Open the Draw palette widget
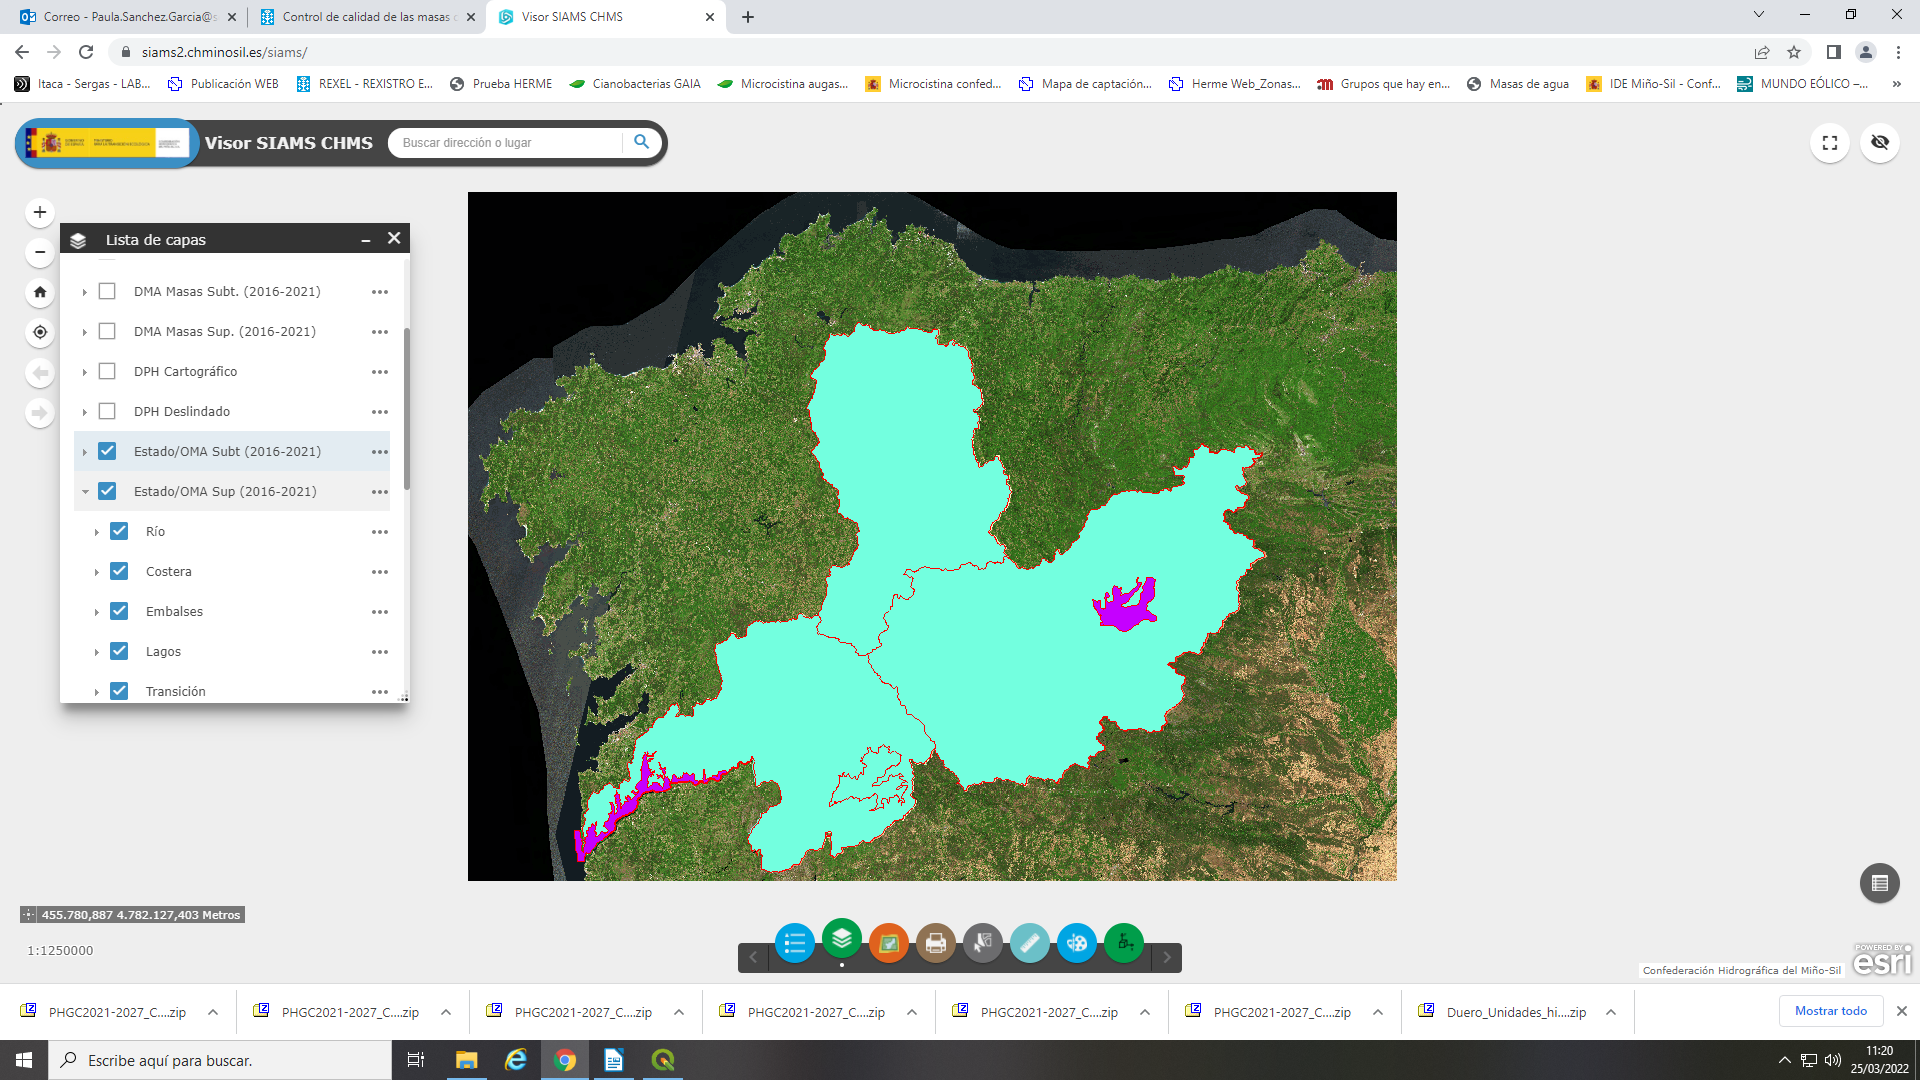This screenshot has height=1080, width=1920. (1076, 943)
